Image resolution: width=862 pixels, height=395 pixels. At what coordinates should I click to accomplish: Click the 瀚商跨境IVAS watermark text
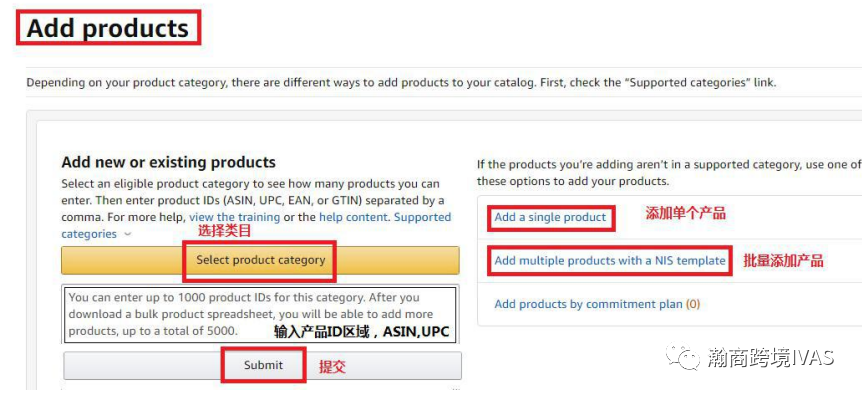pyautogui.click(x=771, y=357)
